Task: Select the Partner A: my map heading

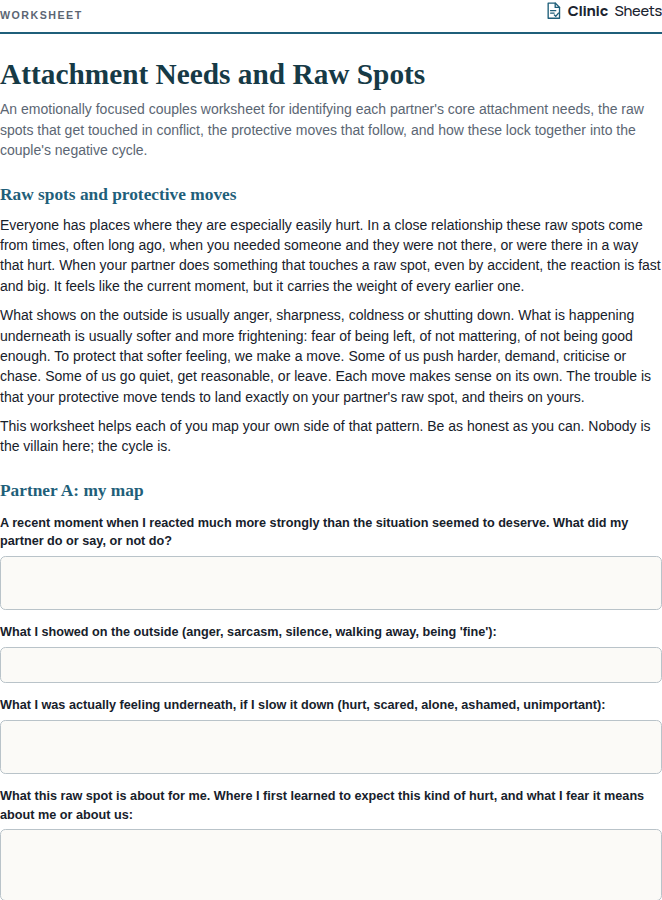Action: click(72, 491)
